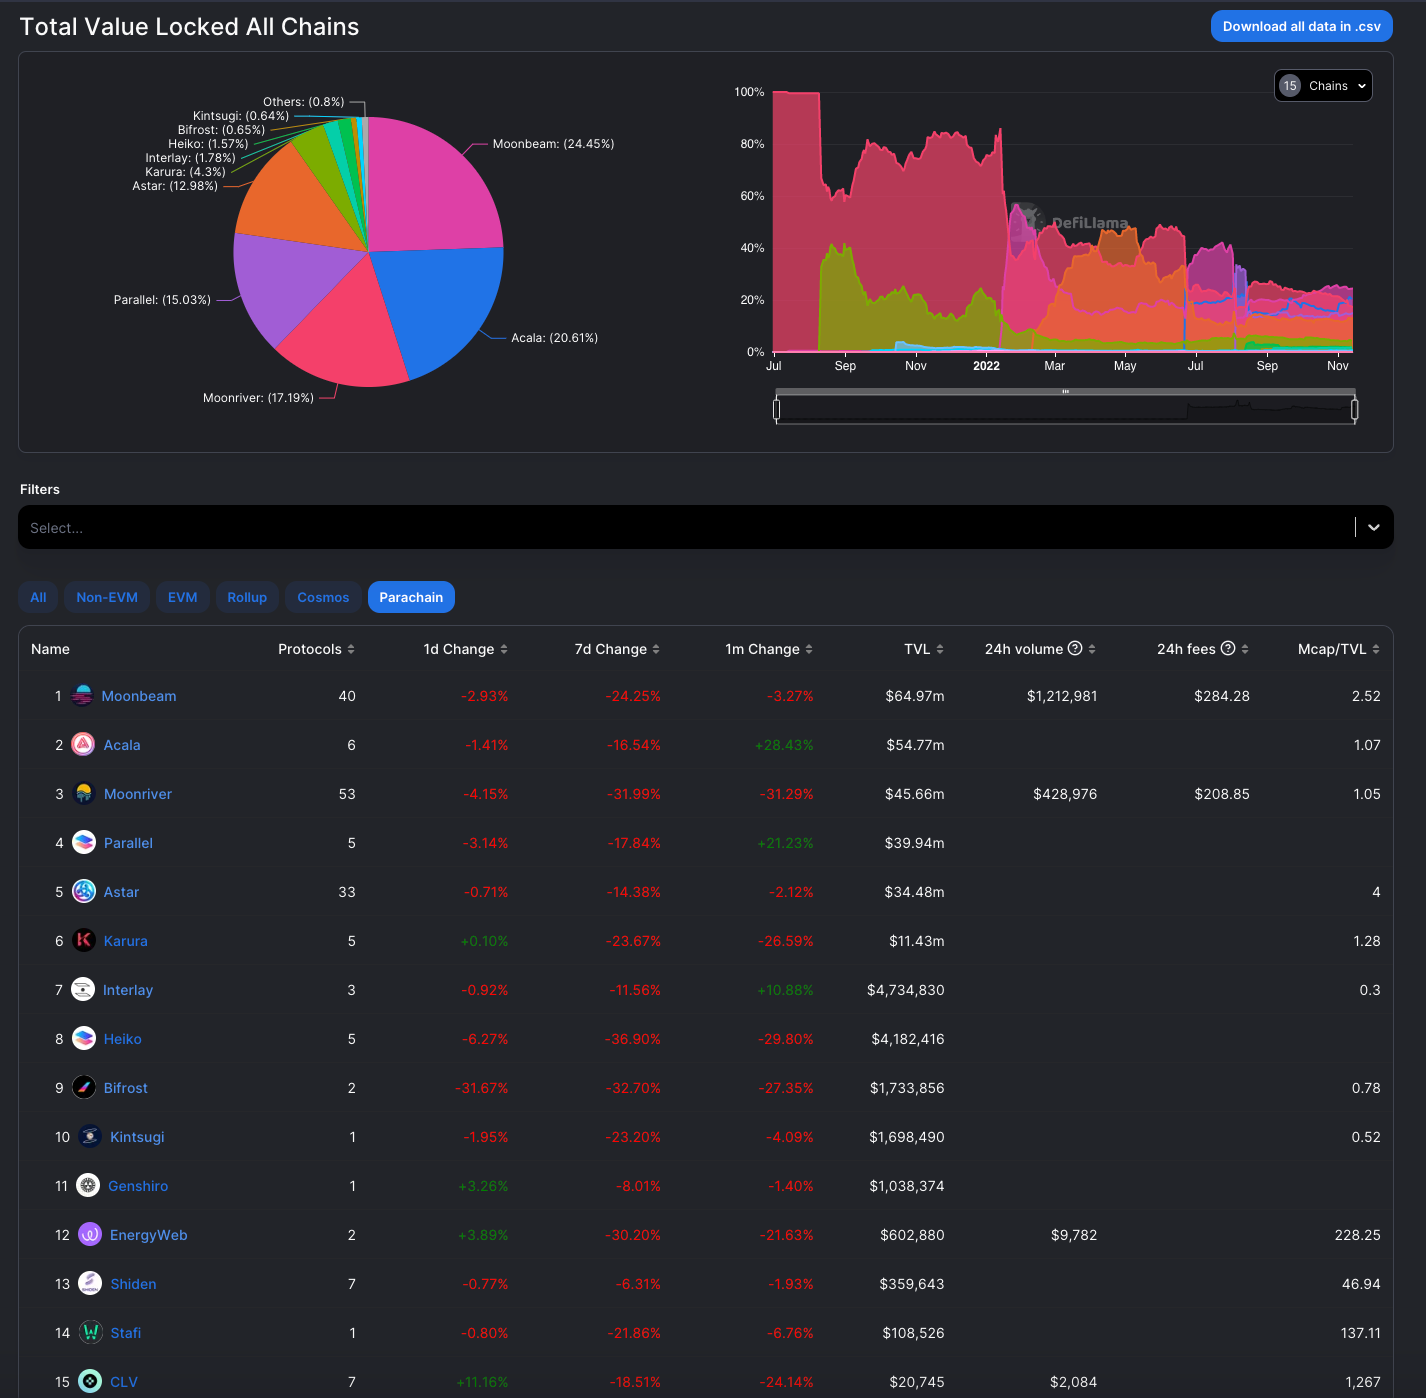Click the Karura chain logo icon
This screenshot has width=1426, height=1398.
[84, 940]
